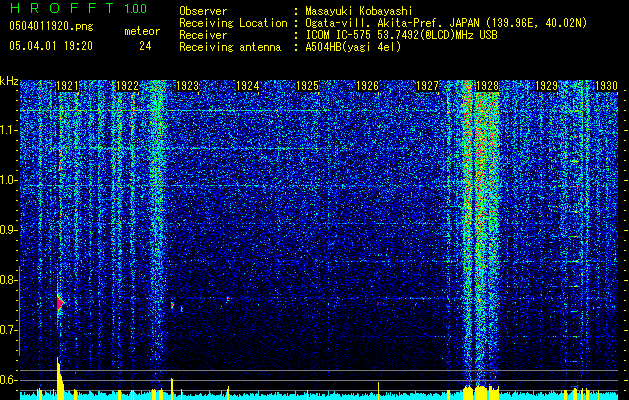The width and height of the screenshot is (629, 400).
Task: Click the date stamp 05.04.01 19:20
Action: click(x=51, y=46)
